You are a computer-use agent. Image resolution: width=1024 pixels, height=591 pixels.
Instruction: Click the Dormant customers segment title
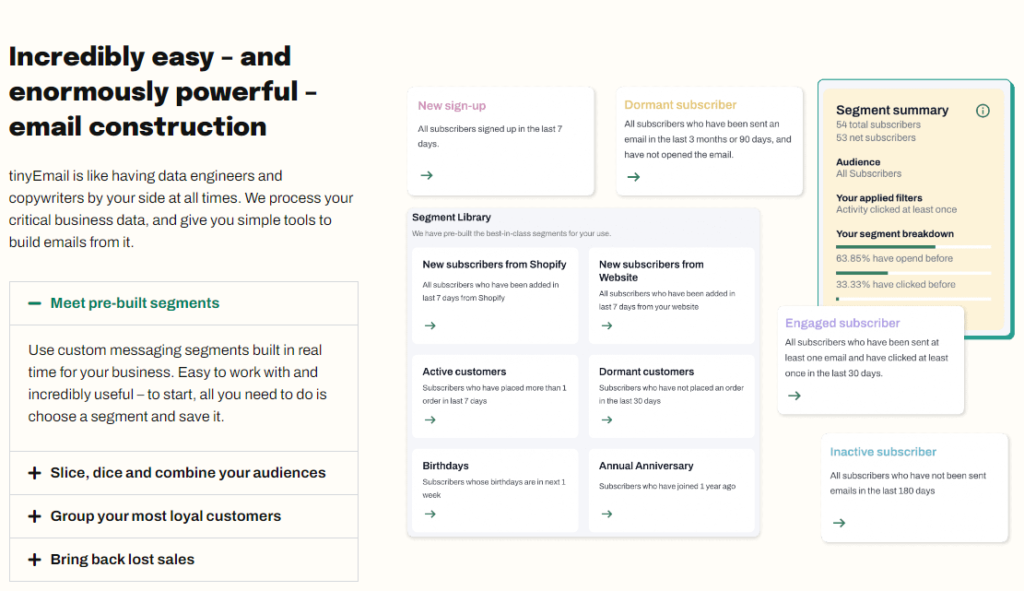tap(647, 372)
